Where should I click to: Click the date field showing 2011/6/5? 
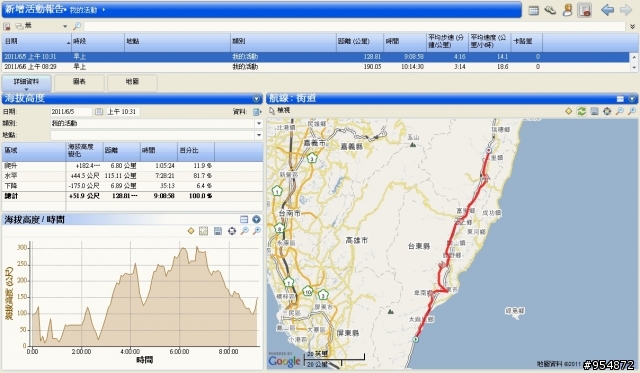click(x=71, y=111)
